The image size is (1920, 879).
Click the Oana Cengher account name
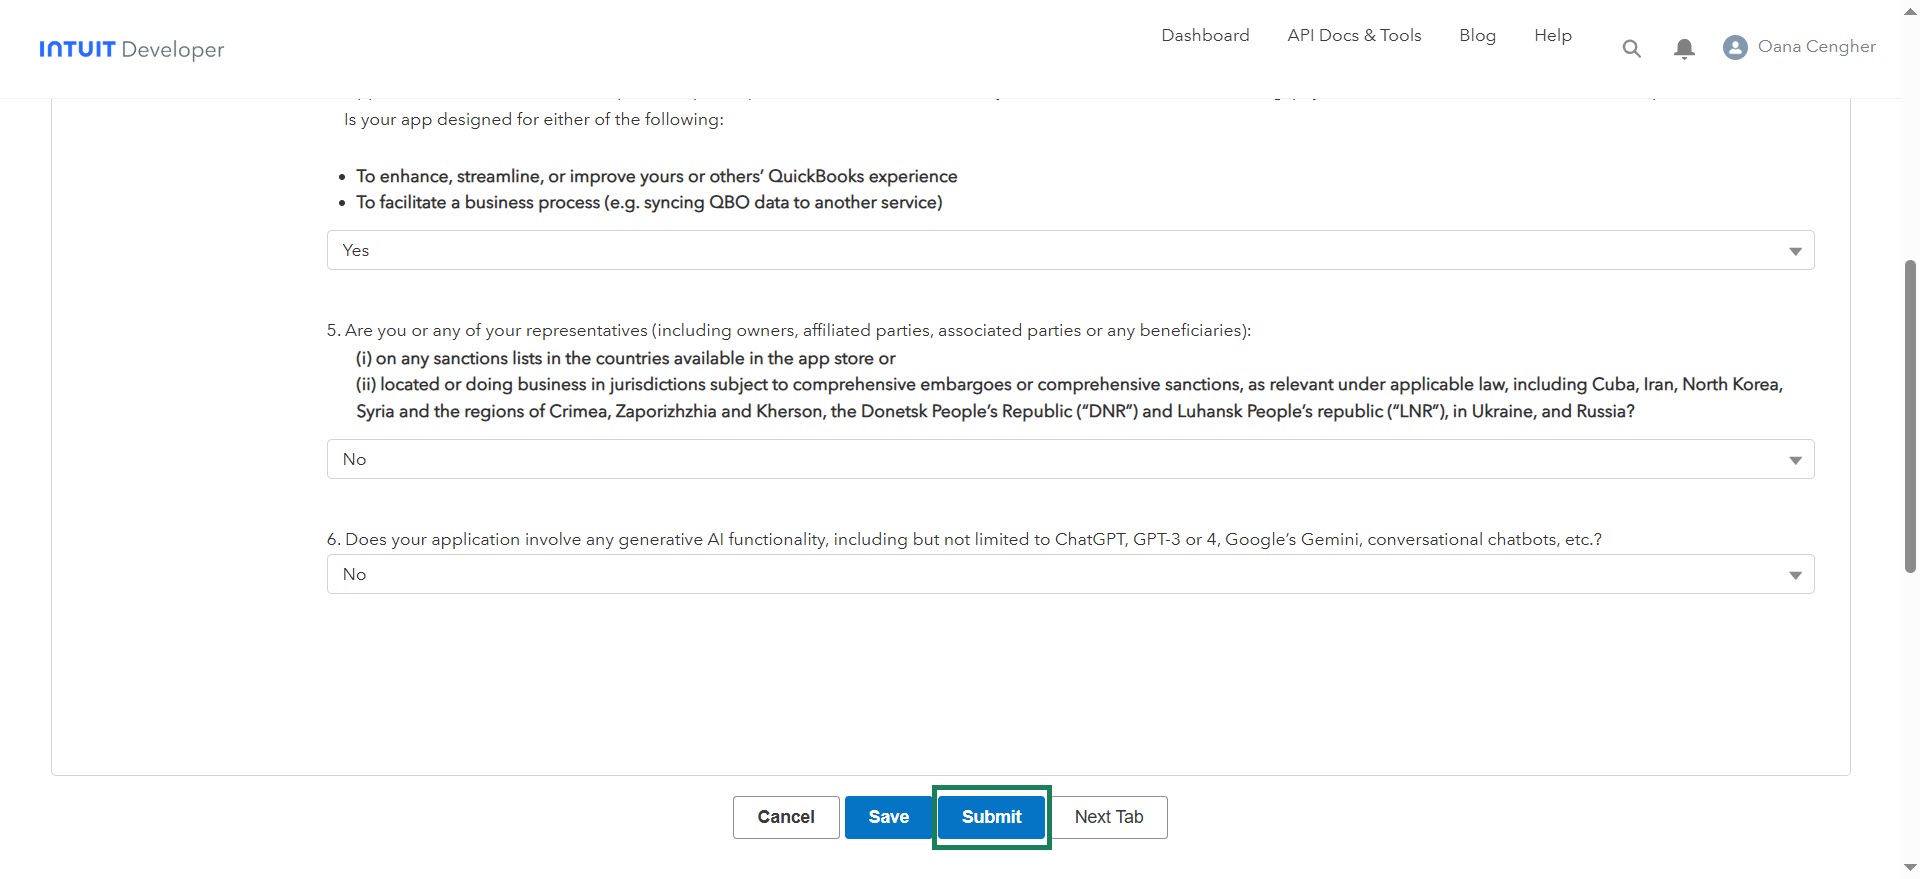point(1816,46)
